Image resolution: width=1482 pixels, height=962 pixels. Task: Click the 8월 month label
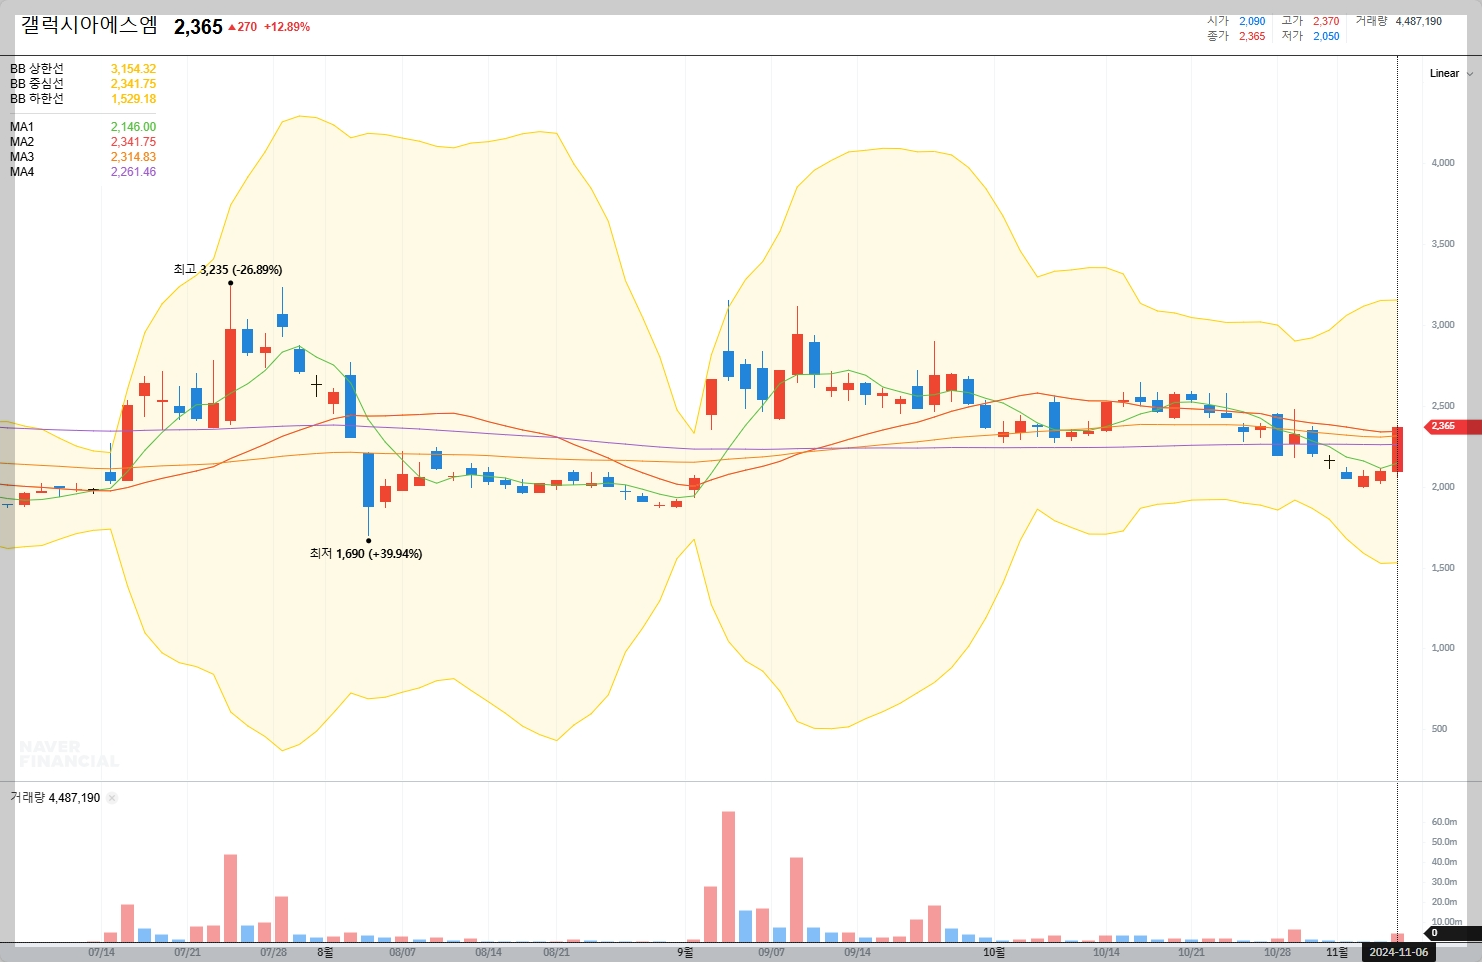(325, 952)
